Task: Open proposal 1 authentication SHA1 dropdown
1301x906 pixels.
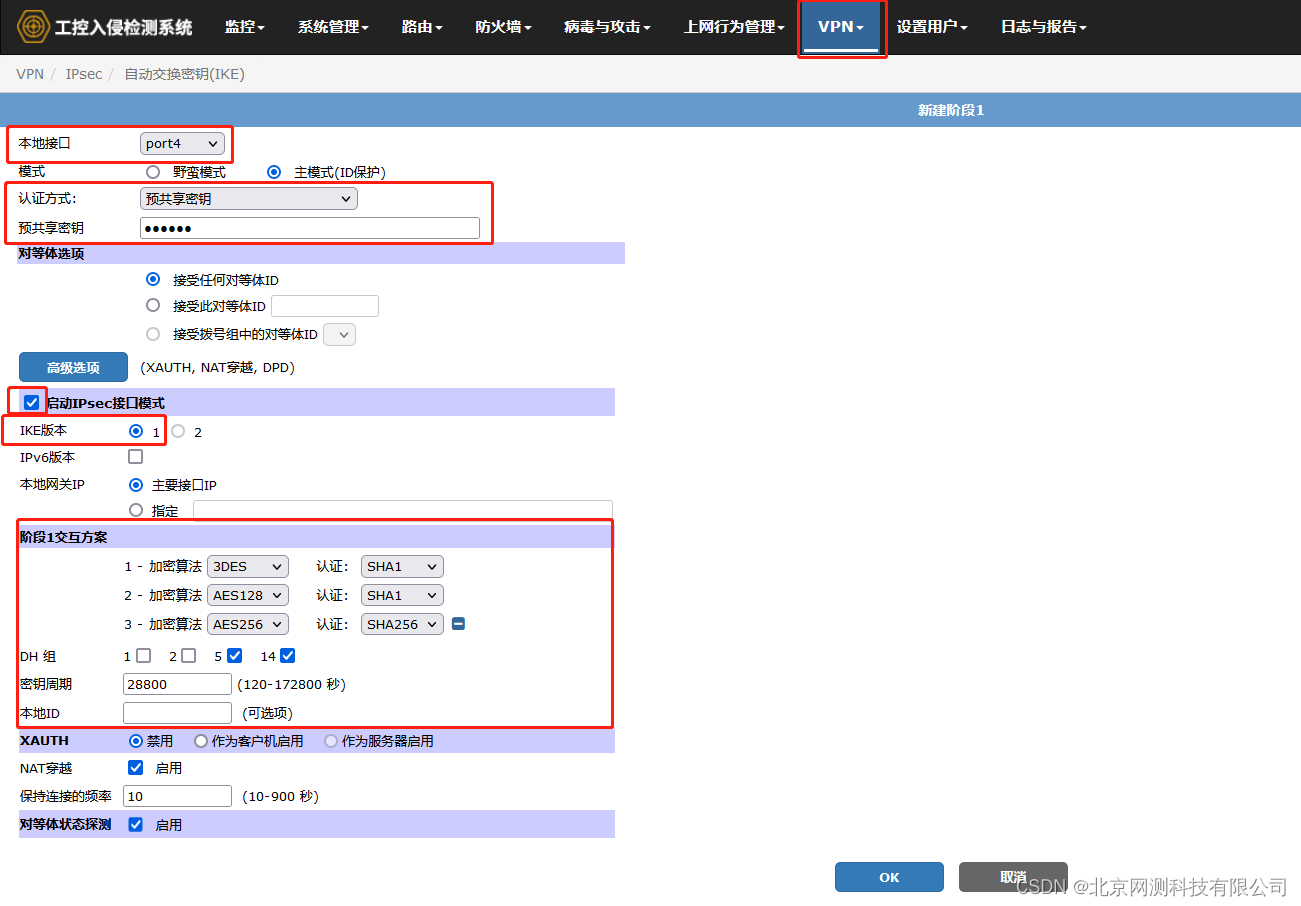Action: tap(402, 566)
